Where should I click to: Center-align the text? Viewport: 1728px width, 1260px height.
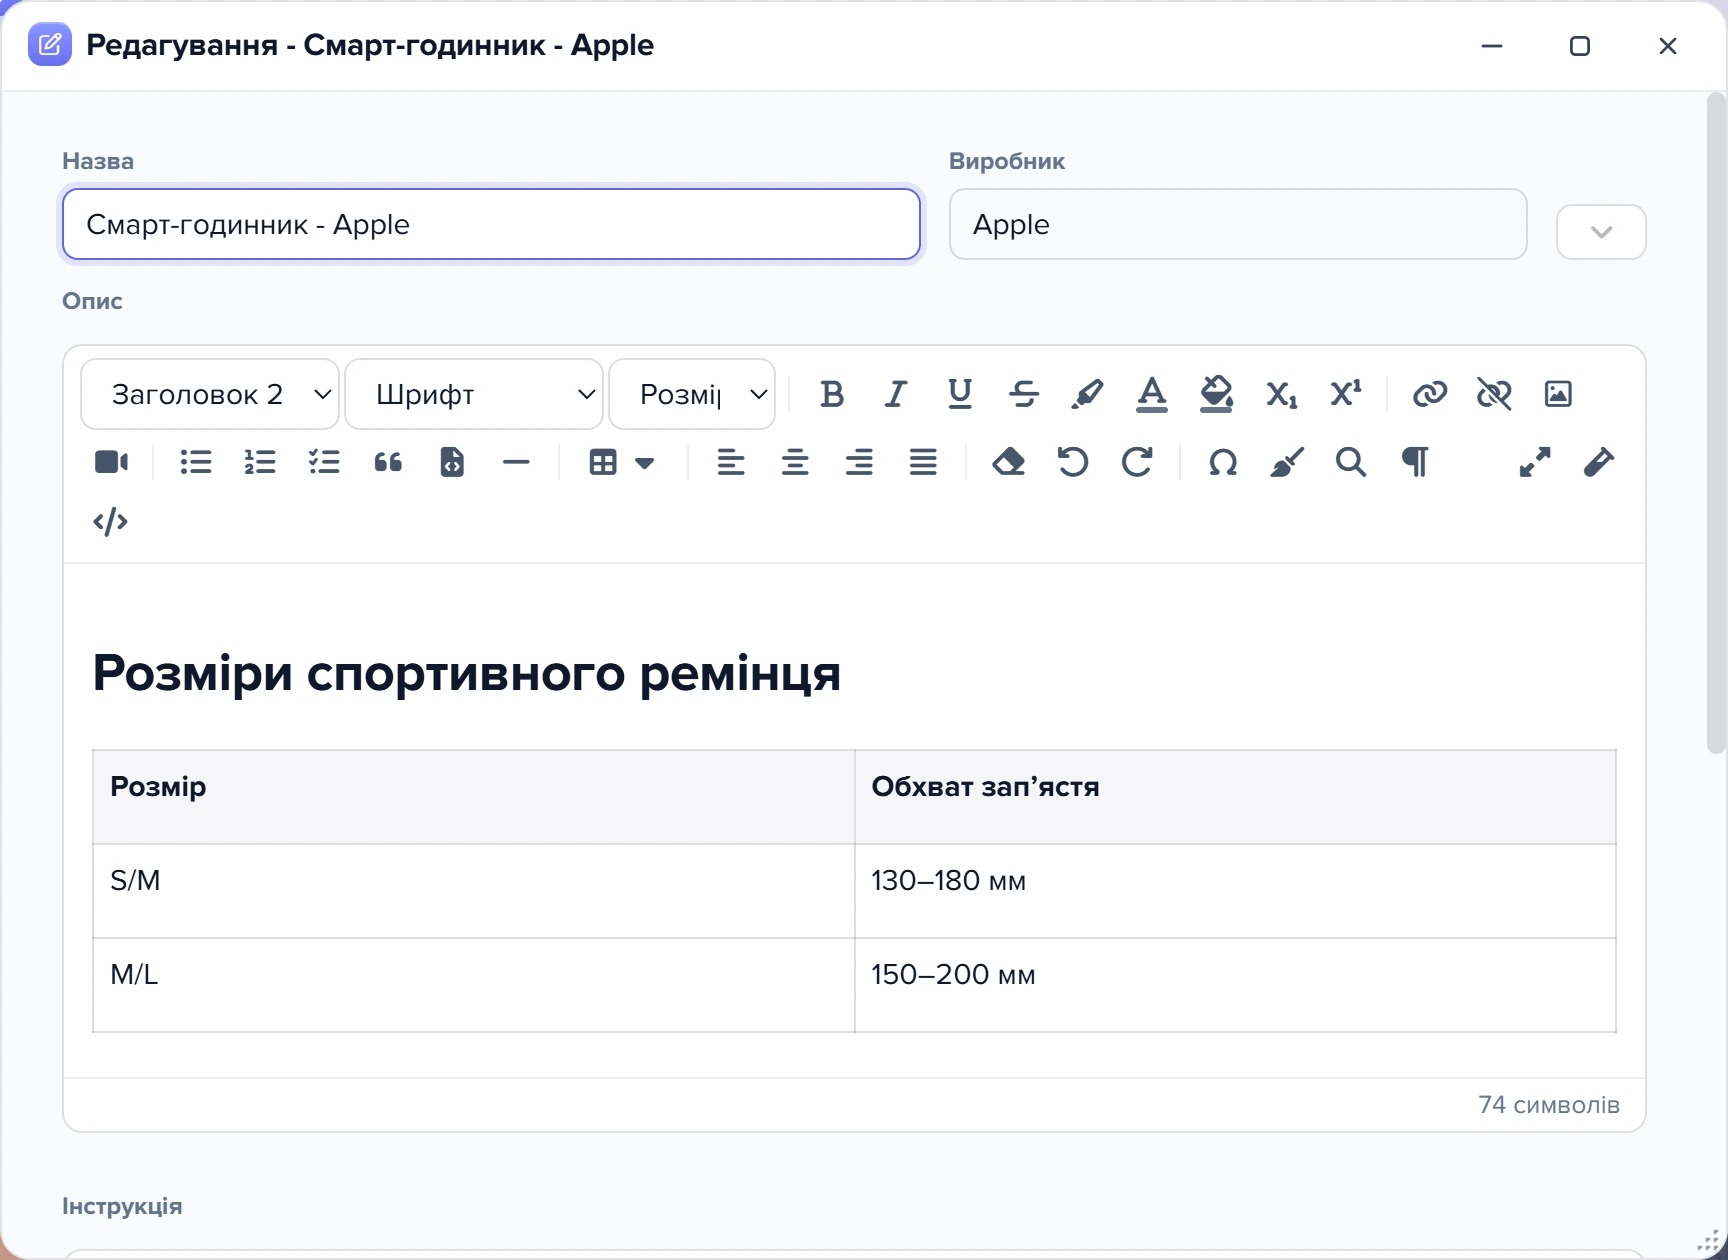[795, 462]
